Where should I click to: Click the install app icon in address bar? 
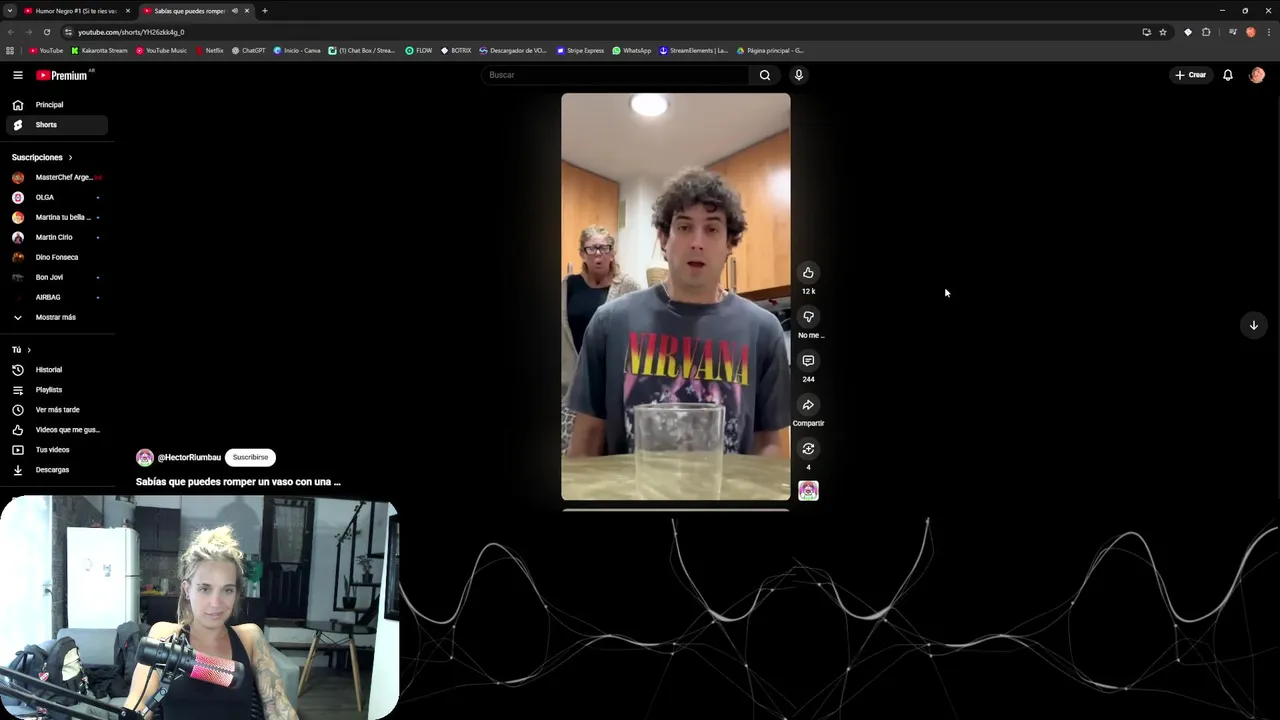point(1146,32)
